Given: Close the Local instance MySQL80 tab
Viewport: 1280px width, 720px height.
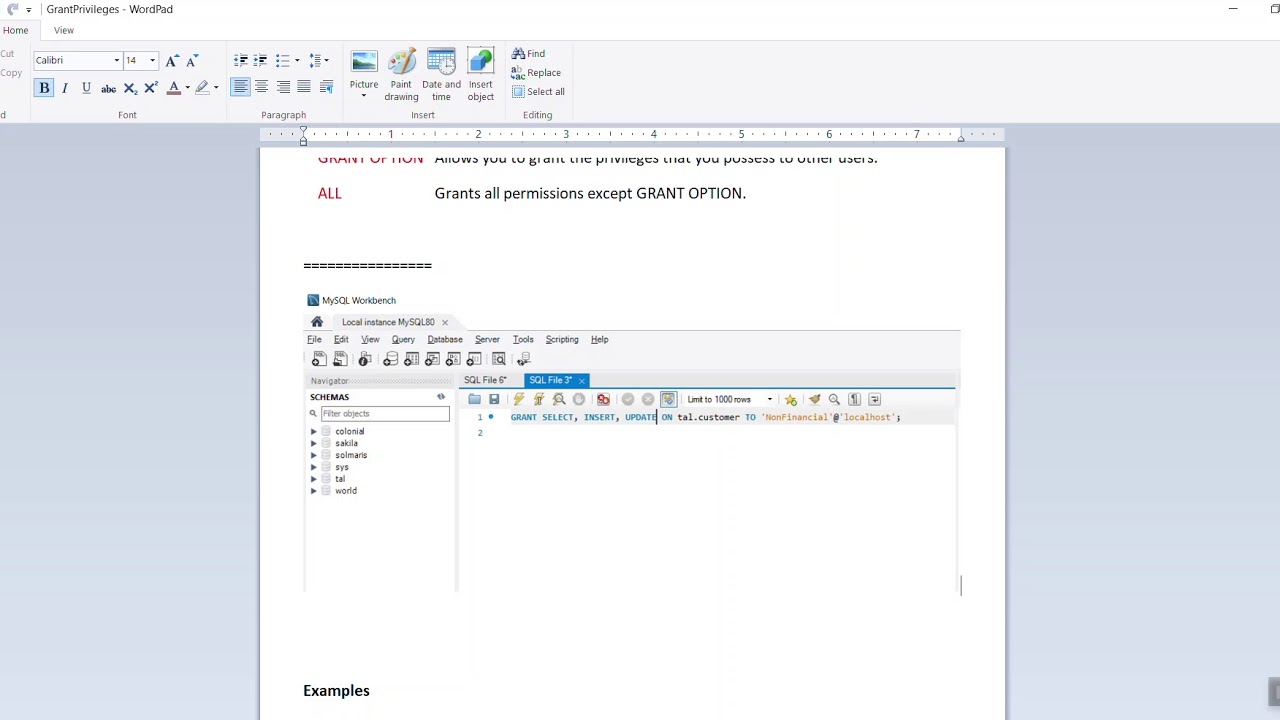Looking at the screenshot, I should (445, 322).
